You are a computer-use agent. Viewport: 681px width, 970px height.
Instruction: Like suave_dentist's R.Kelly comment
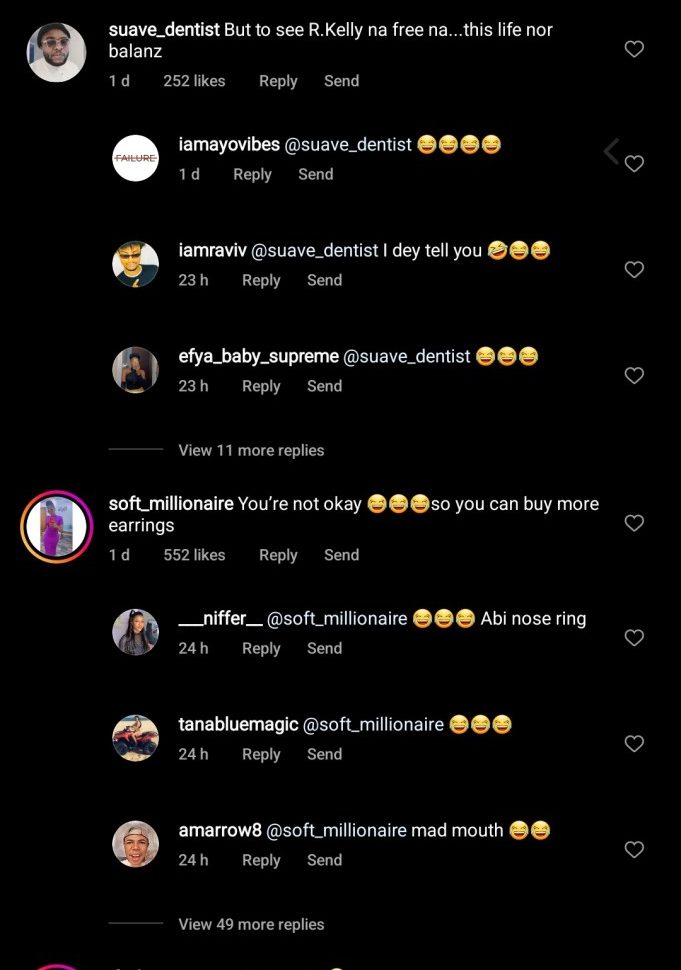point(634,49)
